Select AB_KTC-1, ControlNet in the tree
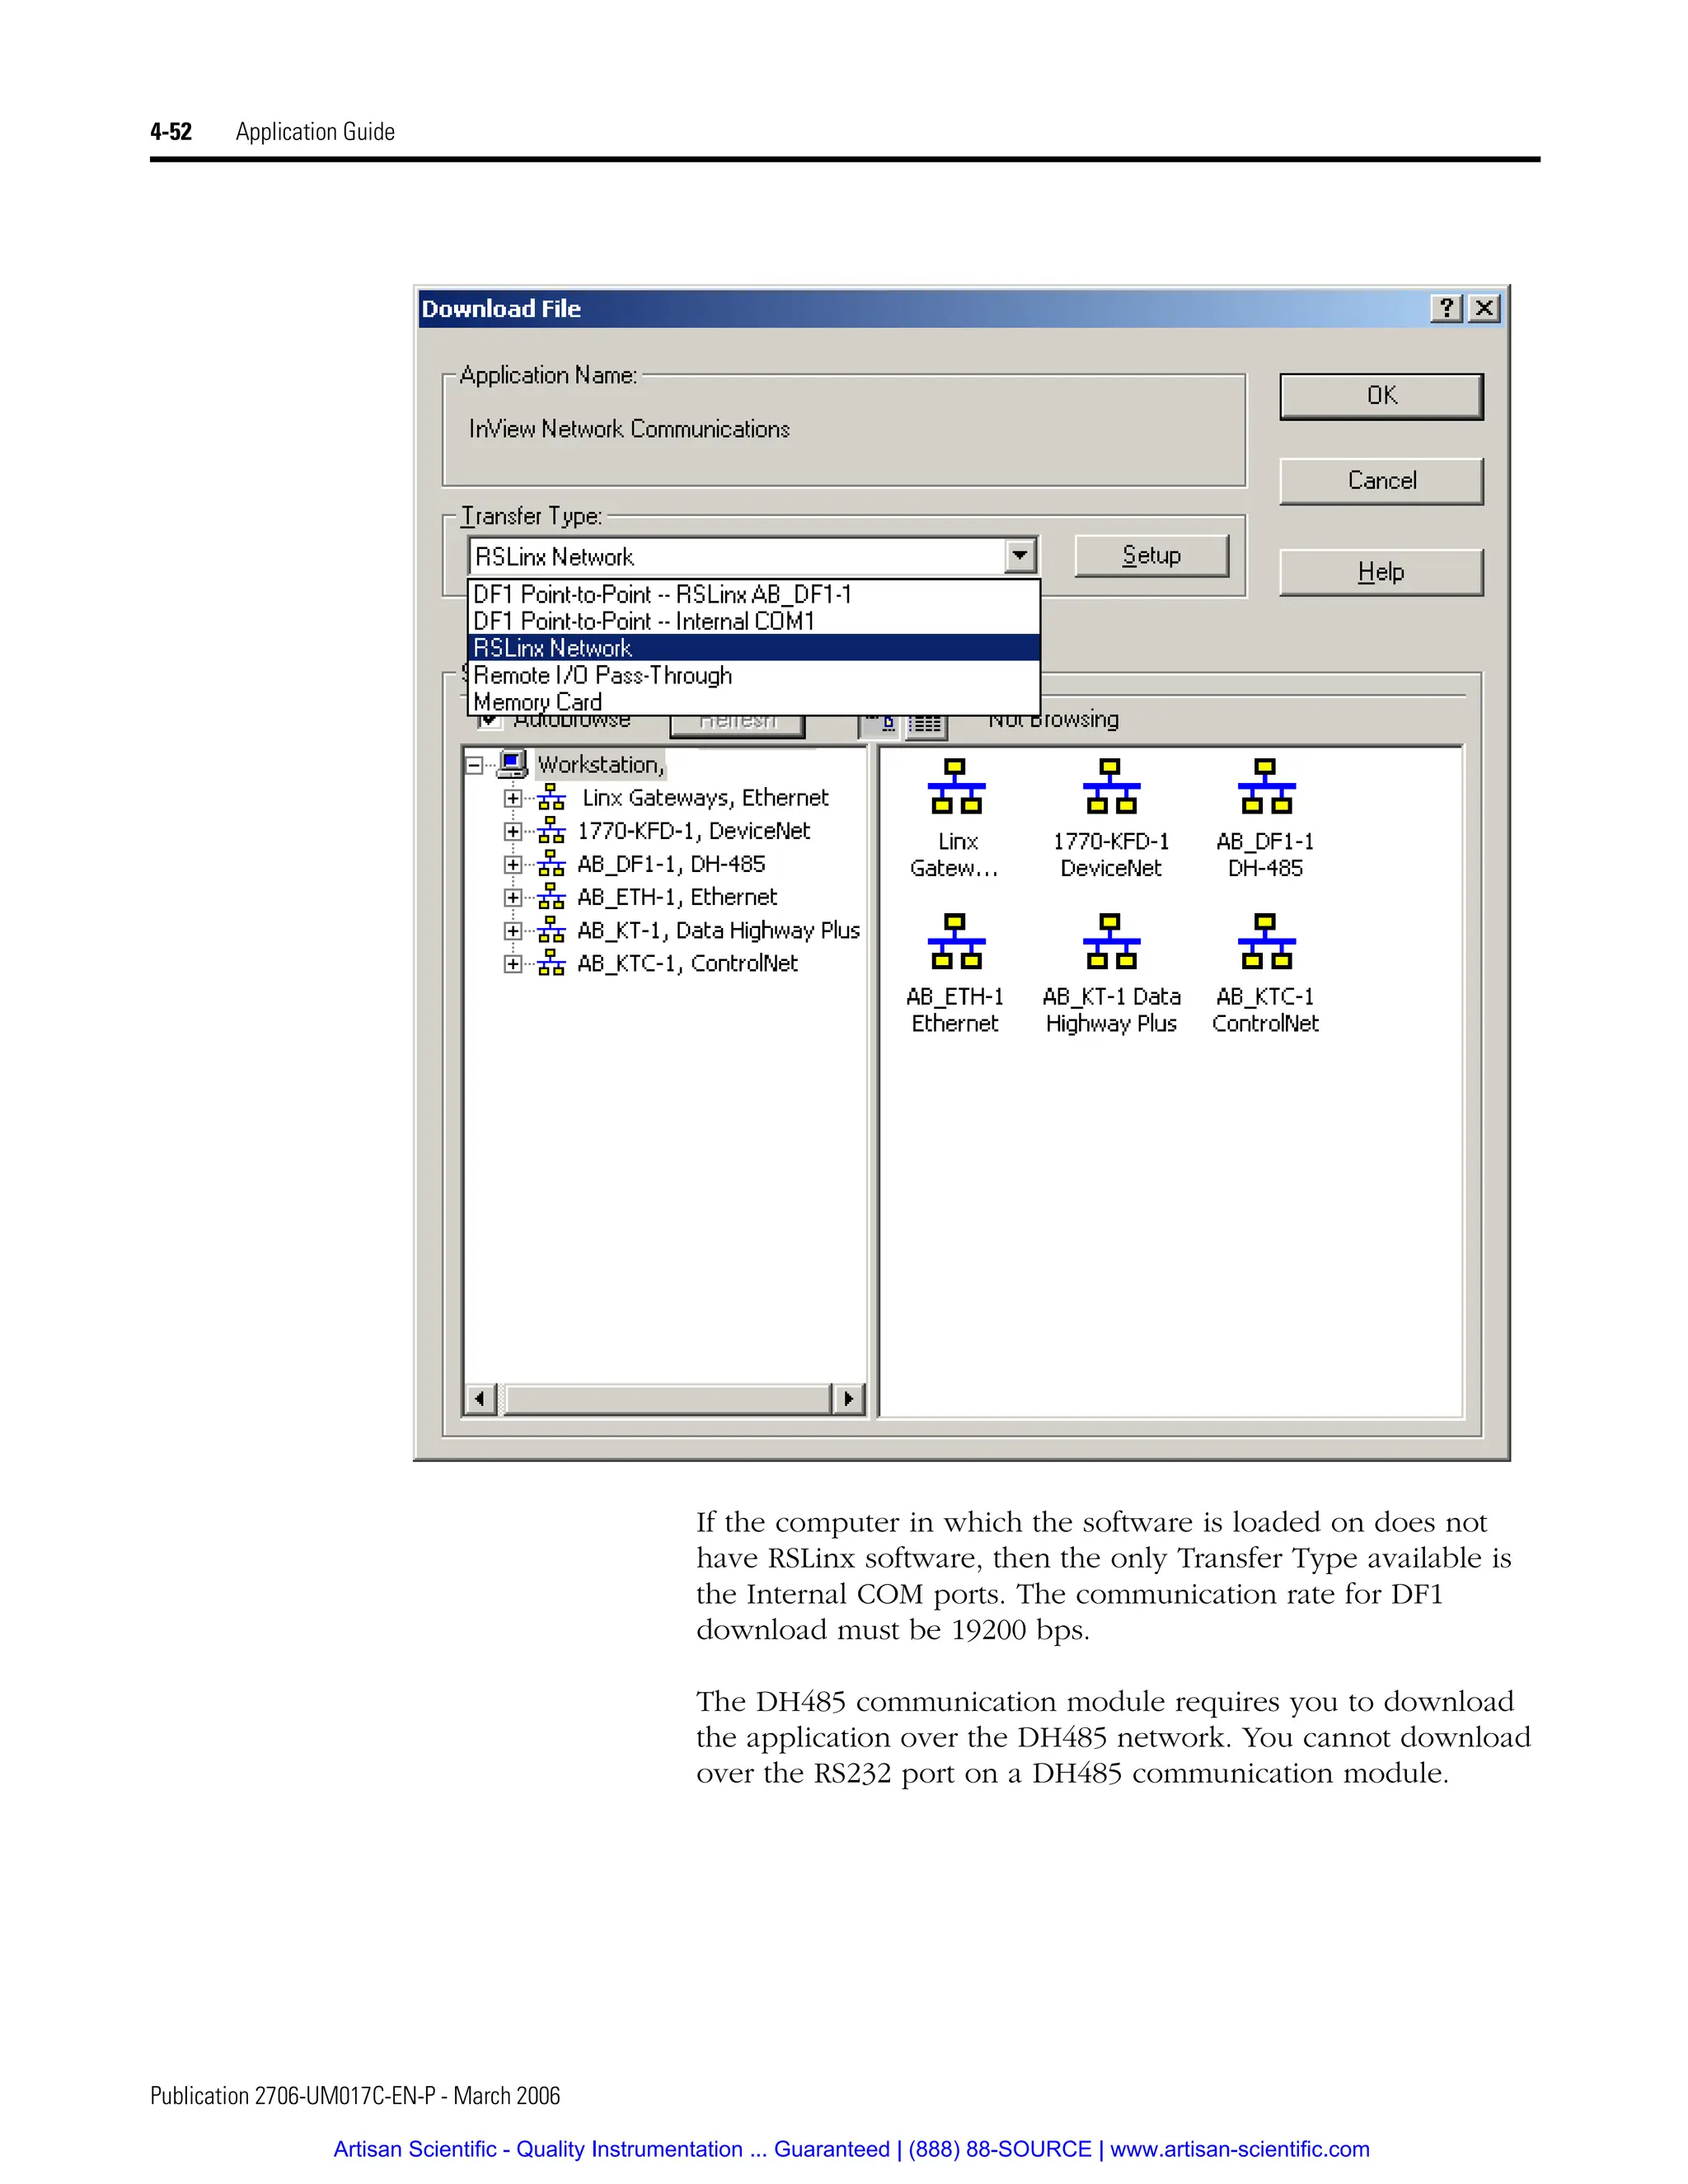This screenshot has height=2184, width=1688. pos(687,964)
